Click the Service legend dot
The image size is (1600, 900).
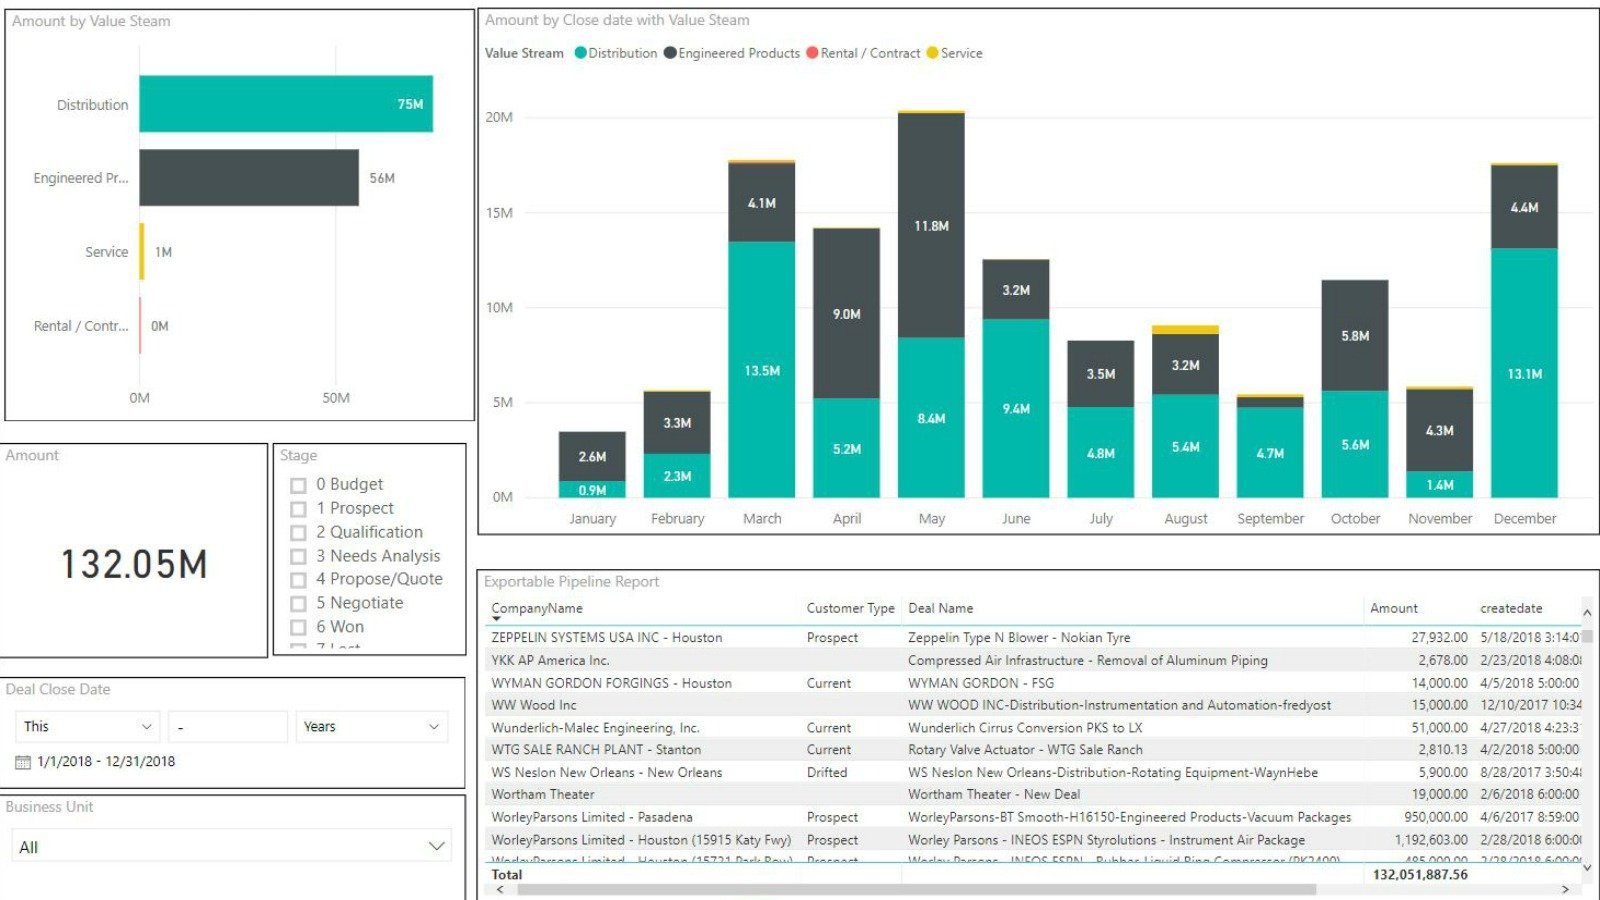coord(931,53)
